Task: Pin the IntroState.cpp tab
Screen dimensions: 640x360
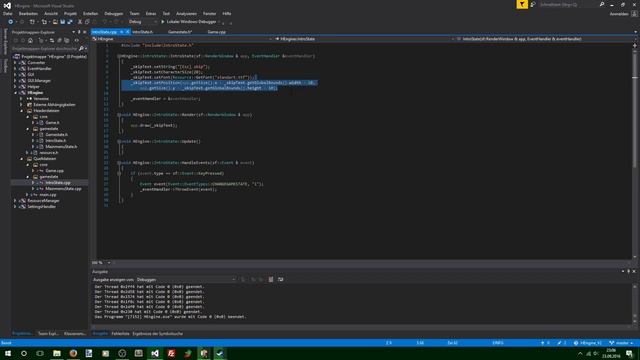Action: point(122,32)
